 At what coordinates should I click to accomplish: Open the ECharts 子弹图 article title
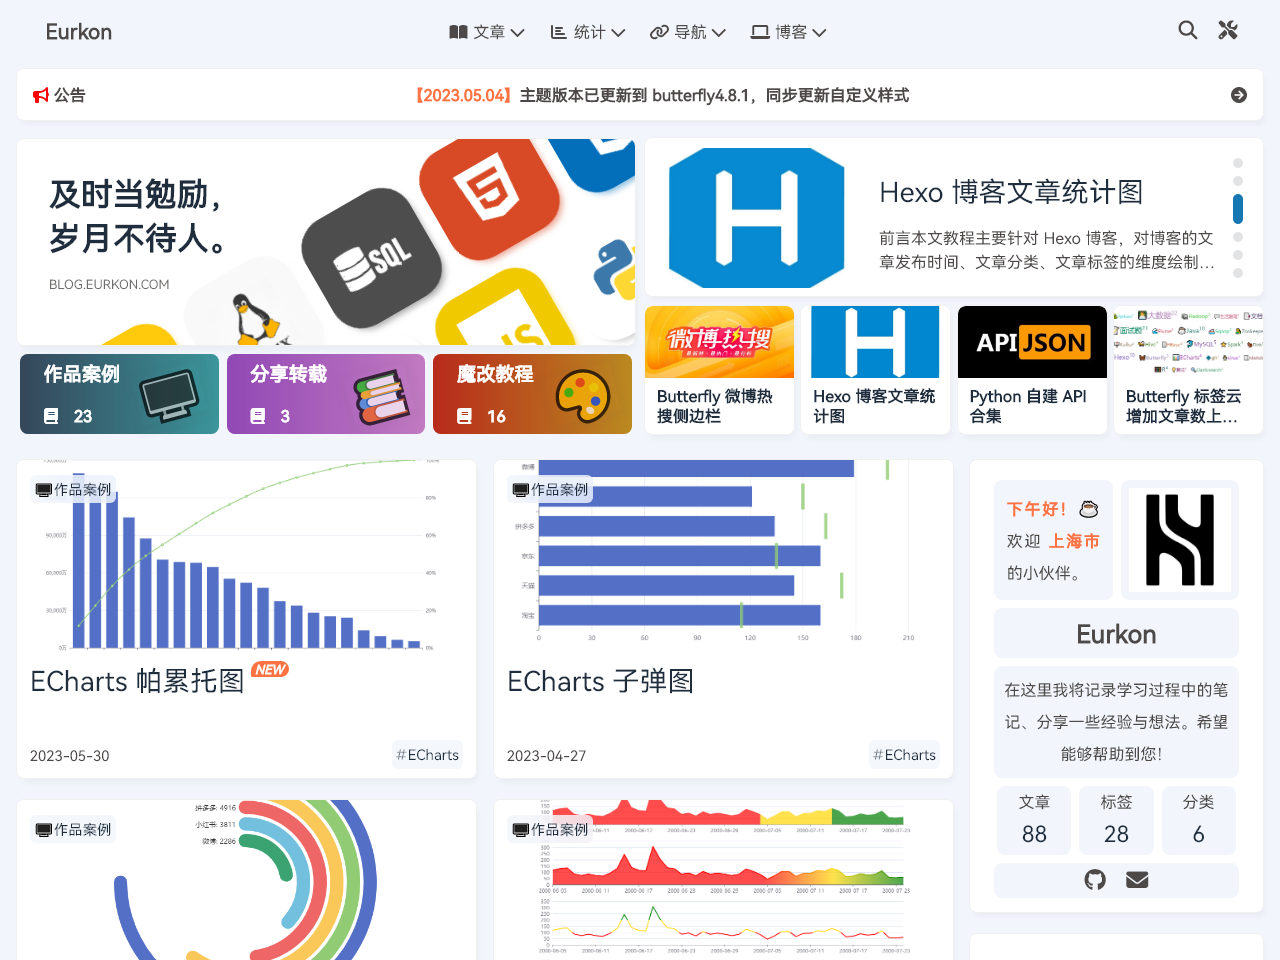600,681
